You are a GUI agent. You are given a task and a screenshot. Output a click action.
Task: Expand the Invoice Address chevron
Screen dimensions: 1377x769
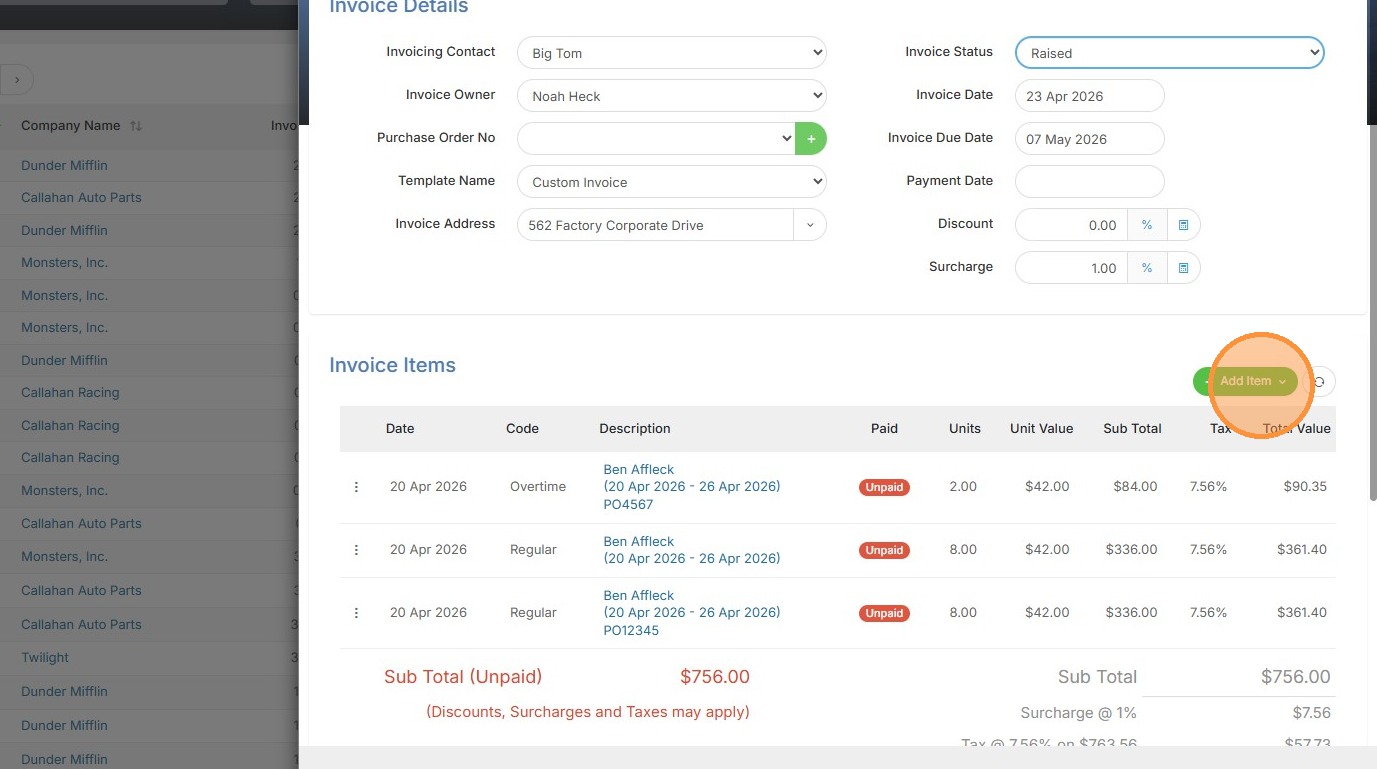810,225
